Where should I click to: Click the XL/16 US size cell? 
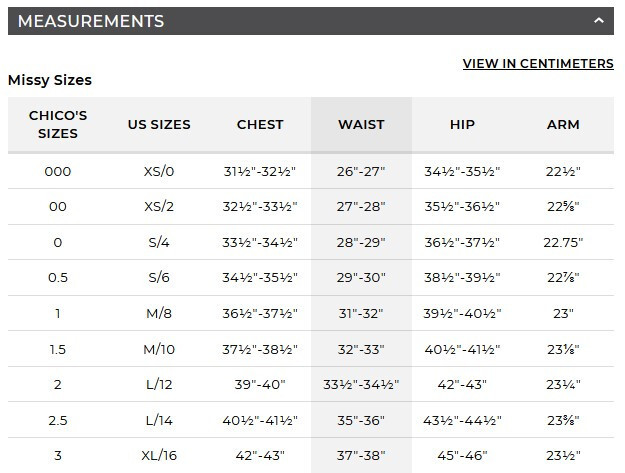tap(159, 456)
